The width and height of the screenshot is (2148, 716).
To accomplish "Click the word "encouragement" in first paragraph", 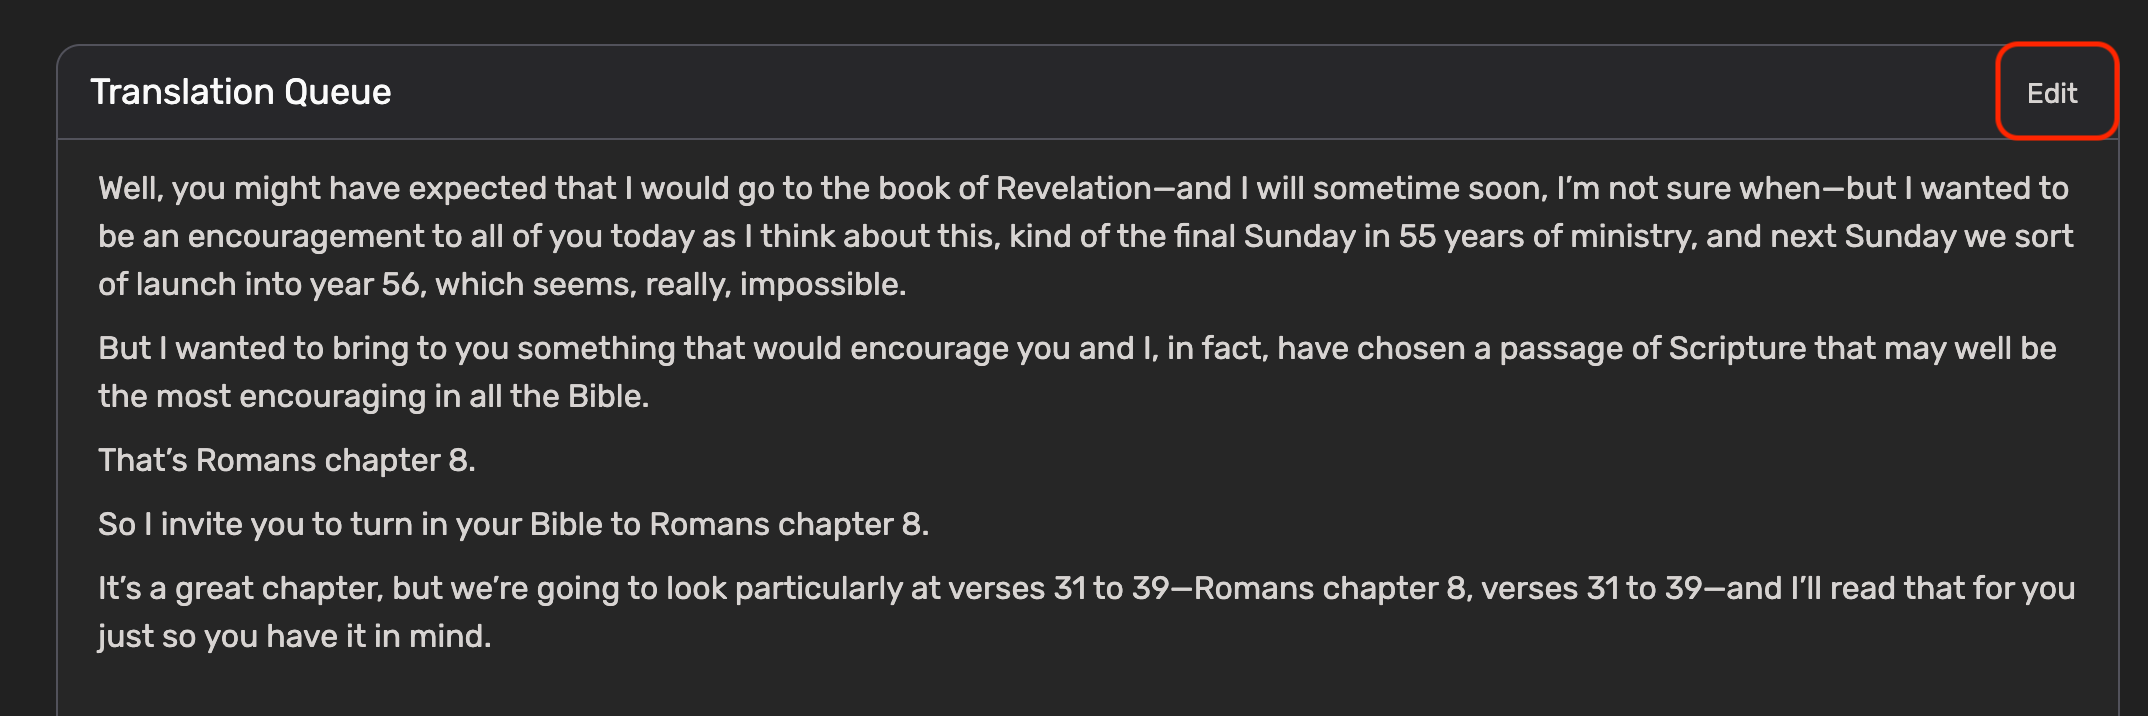I will pos(306,236).
